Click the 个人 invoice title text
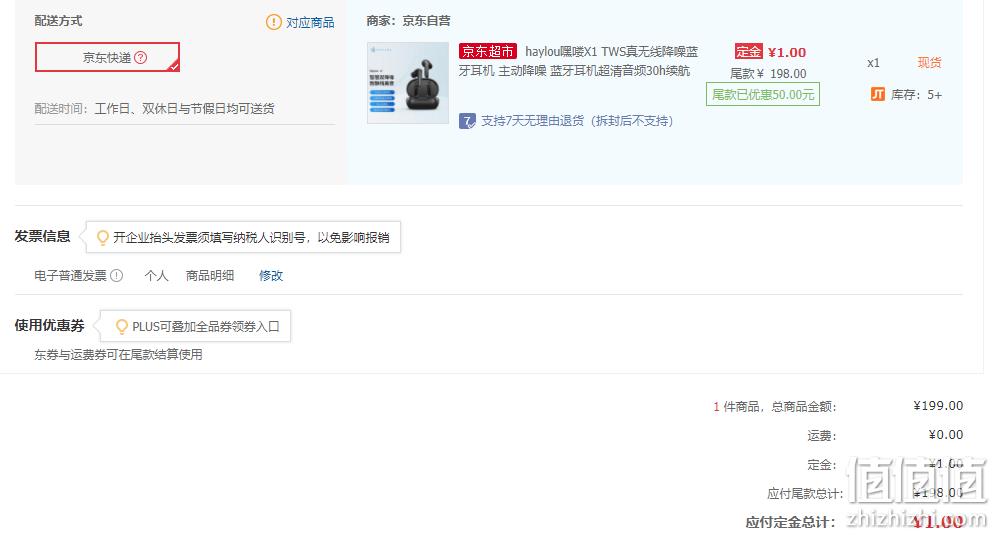Viewport: 996px width, 536px height. point(156,276)
